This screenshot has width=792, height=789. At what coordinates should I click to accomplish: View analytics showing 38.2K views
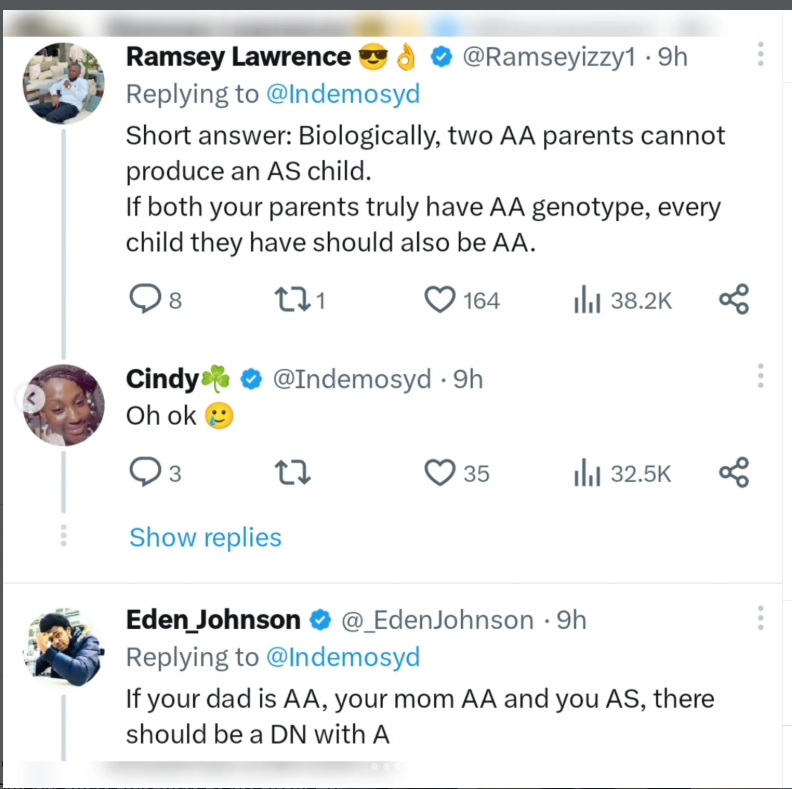click(586, 299)
